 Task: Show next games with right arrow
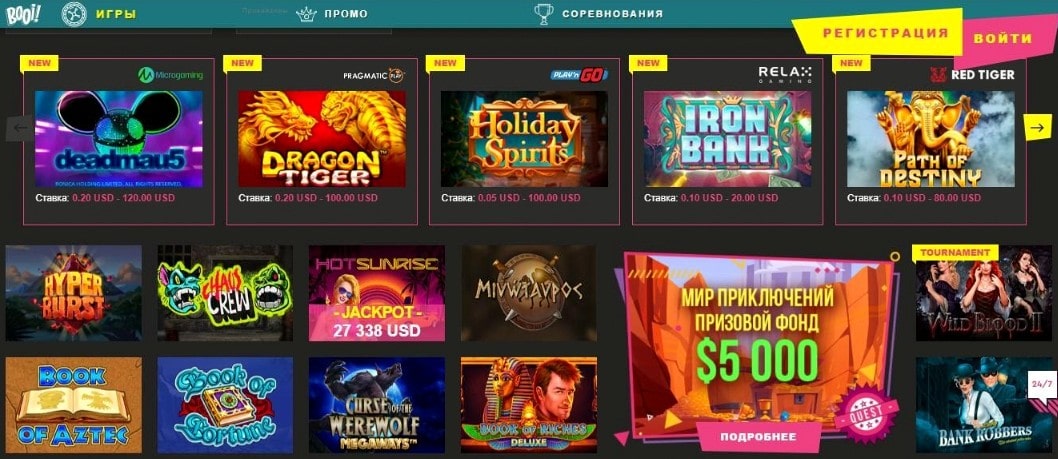[1037, 127]
